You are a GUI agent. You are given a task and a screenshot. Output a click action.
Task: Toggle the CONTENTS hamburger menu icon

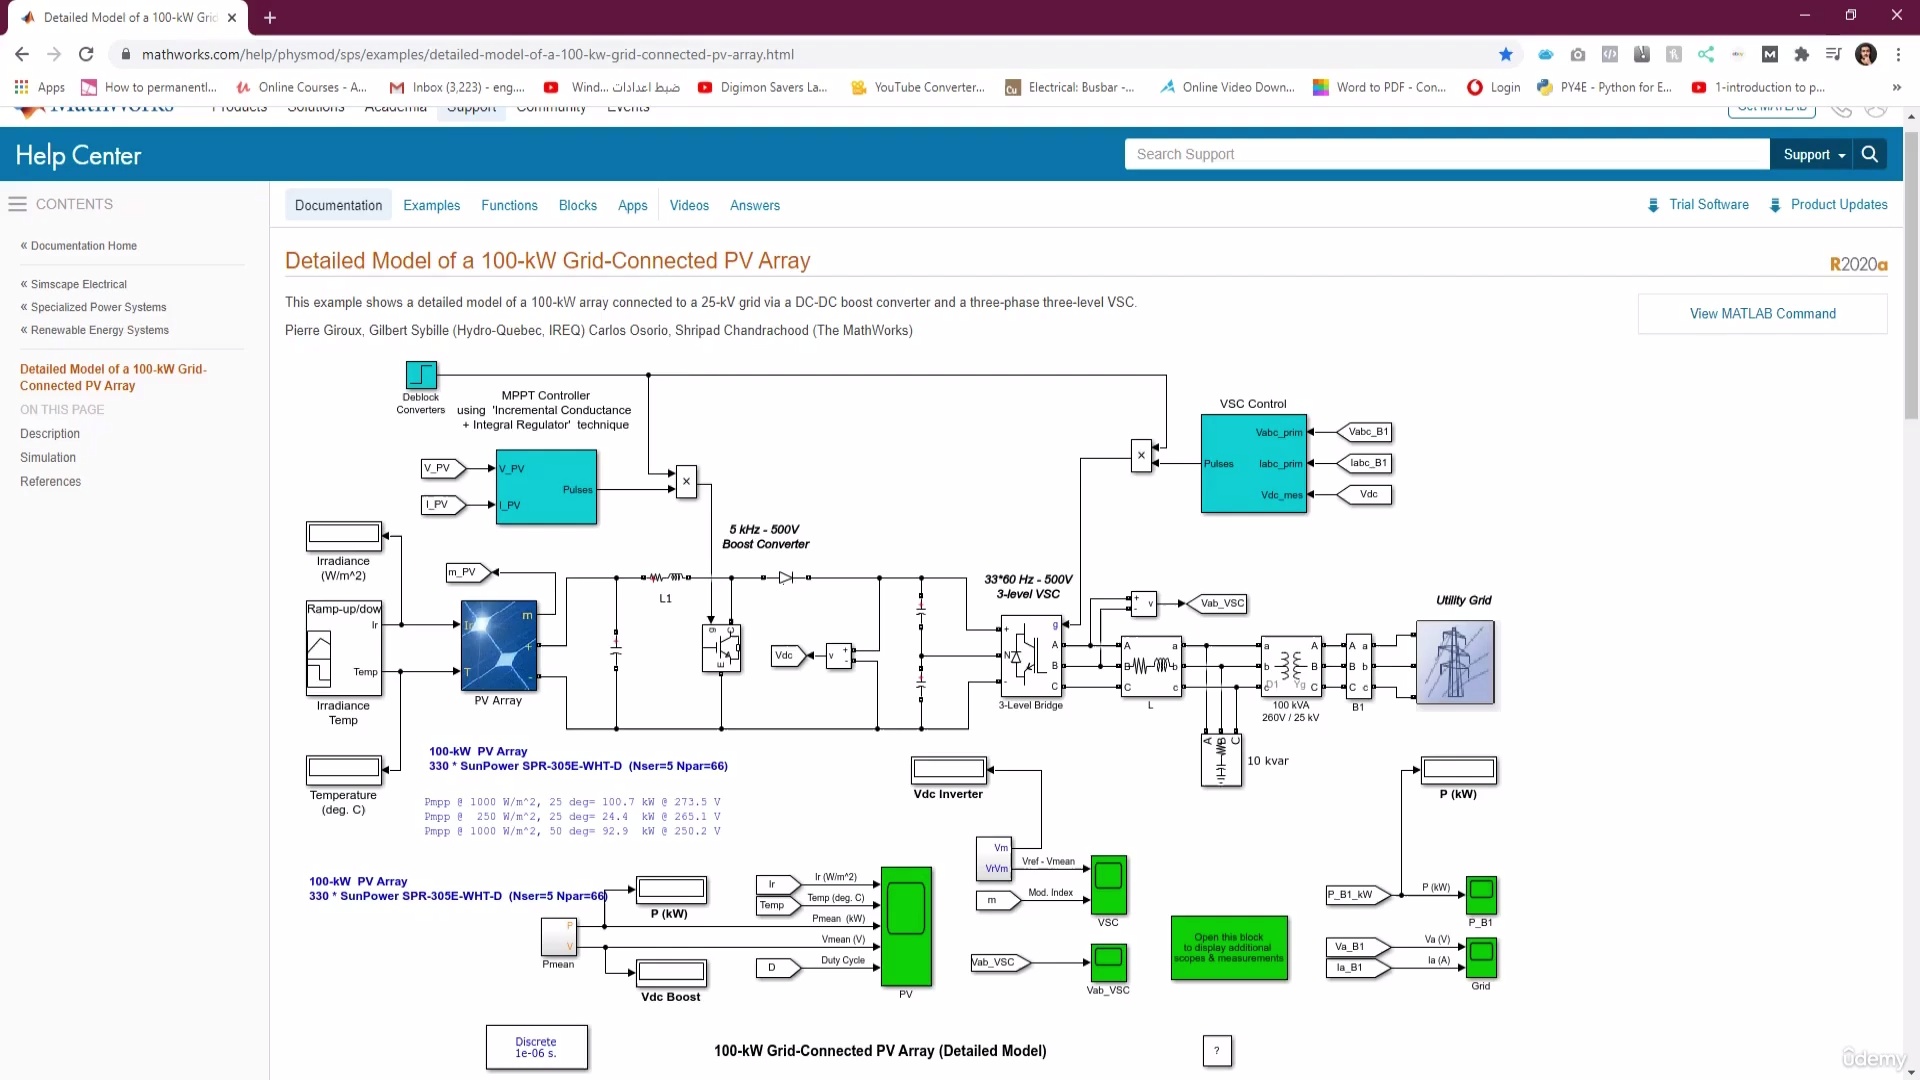click(17, 204)
